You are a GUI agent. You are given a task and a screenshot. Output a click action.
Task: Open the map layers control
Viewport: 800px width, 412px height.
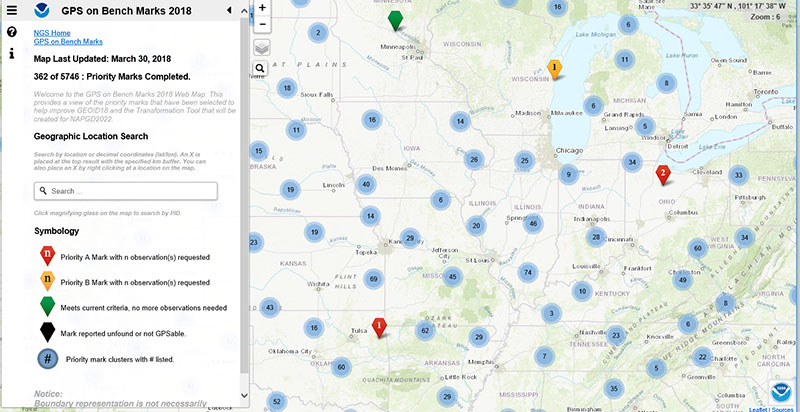261,46
